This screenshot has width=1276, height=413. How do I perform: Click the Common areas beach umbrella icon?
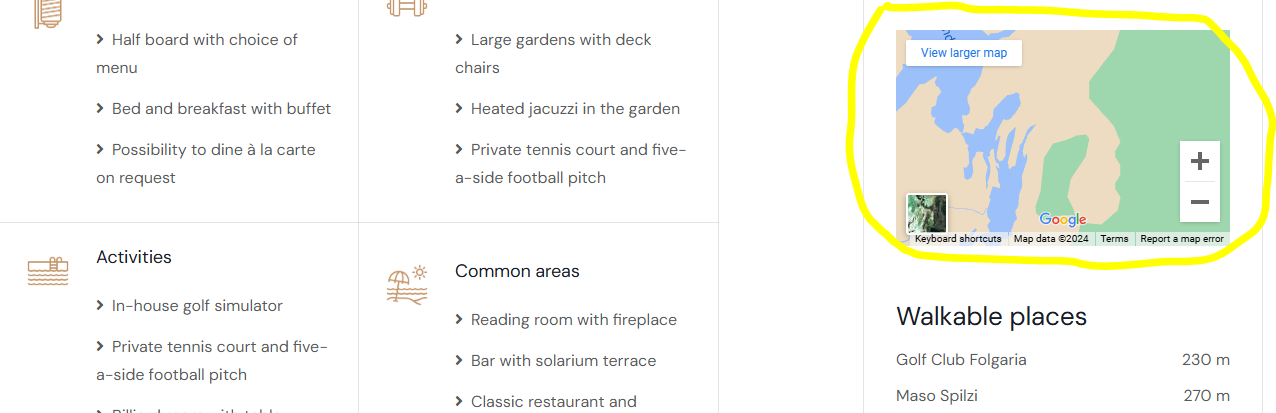[x=407, y=285]
